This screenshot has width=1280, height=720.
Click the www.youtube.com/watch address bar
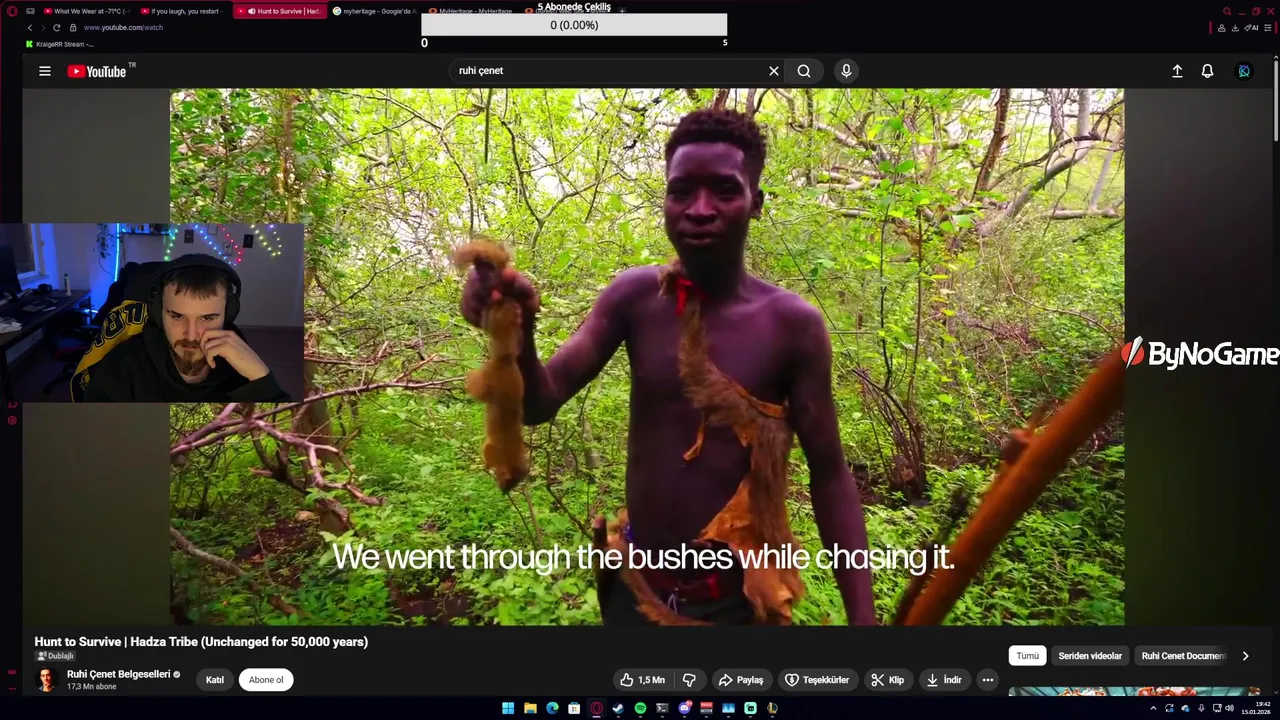pos(123,28)
